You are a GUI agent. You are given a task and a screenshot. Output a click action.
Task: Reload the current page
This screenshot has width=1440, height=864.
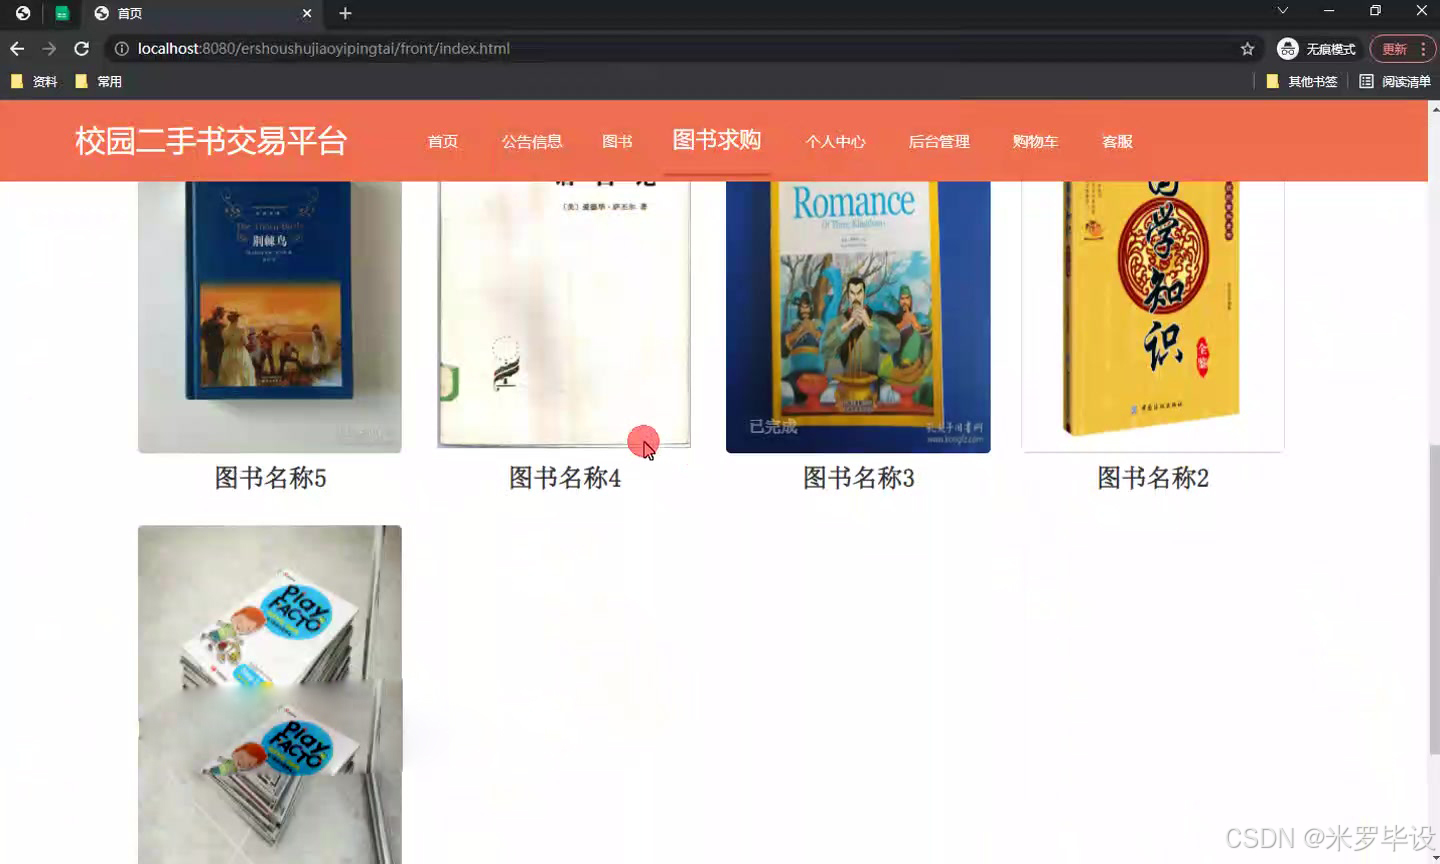(x=82, y=48)
